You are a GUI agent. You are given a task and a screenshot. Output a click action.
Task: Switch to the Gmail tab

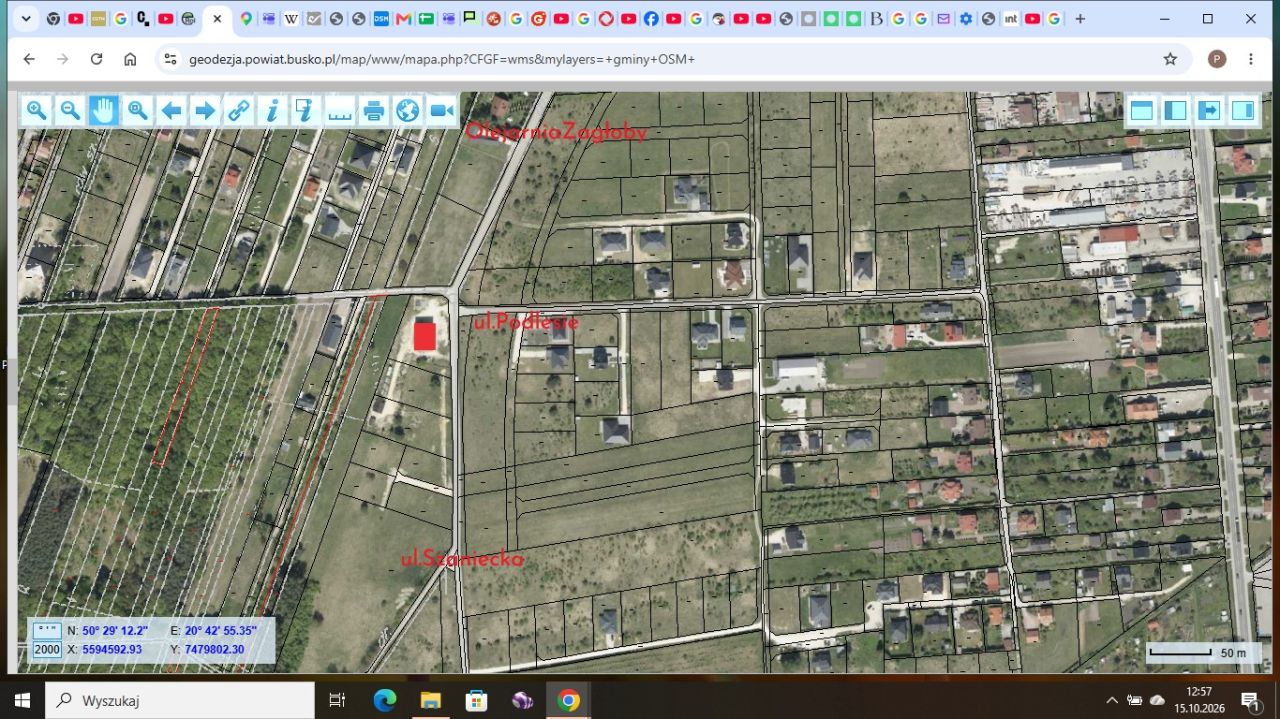(403, 18)
